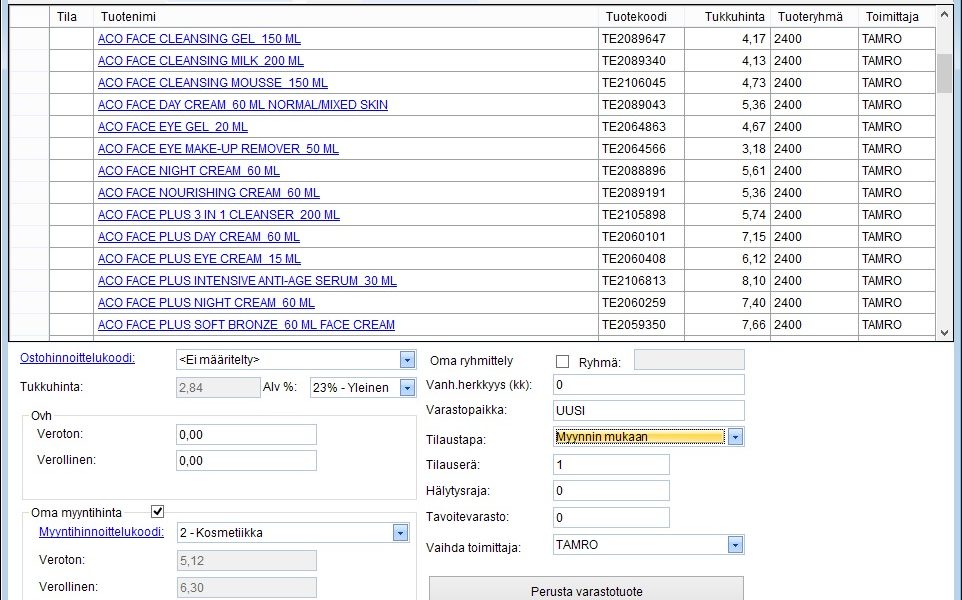Click the Tila column header

pyautogui.click(x=71, y=17)
